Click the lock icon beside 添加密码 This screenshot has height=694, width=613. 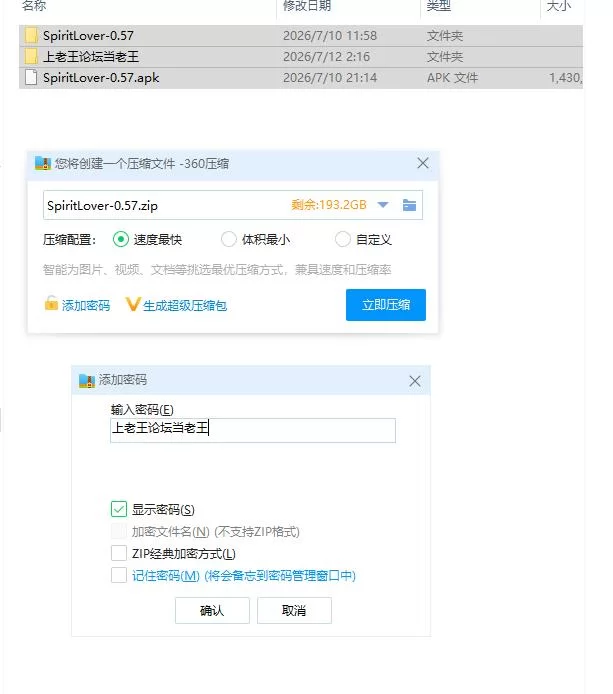coord(51,304)
